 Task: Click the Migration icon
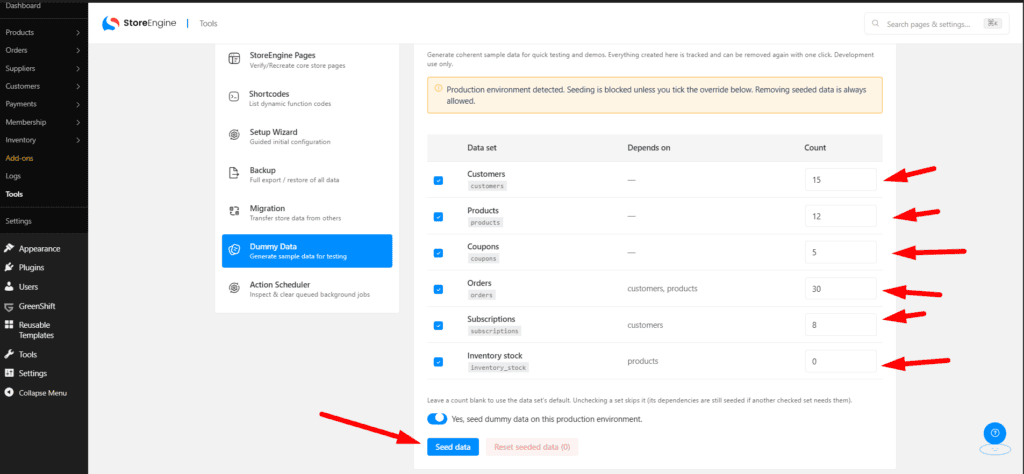pyautogui.click(x=234, y=212)
